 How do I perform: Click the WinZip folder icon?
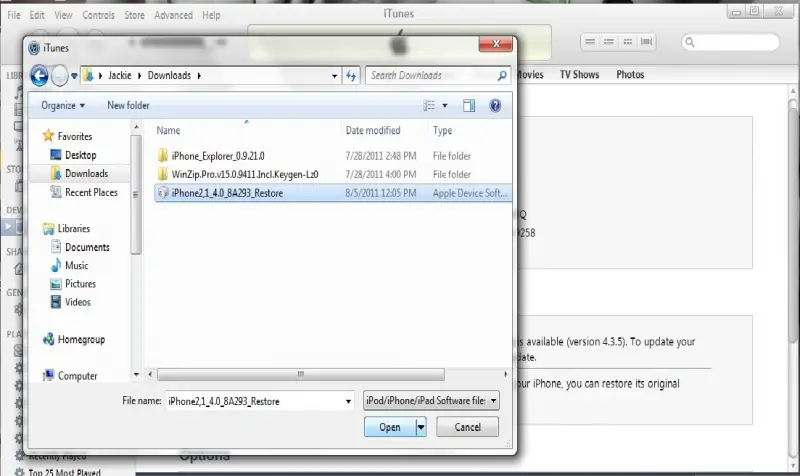(x=163, y=174)
